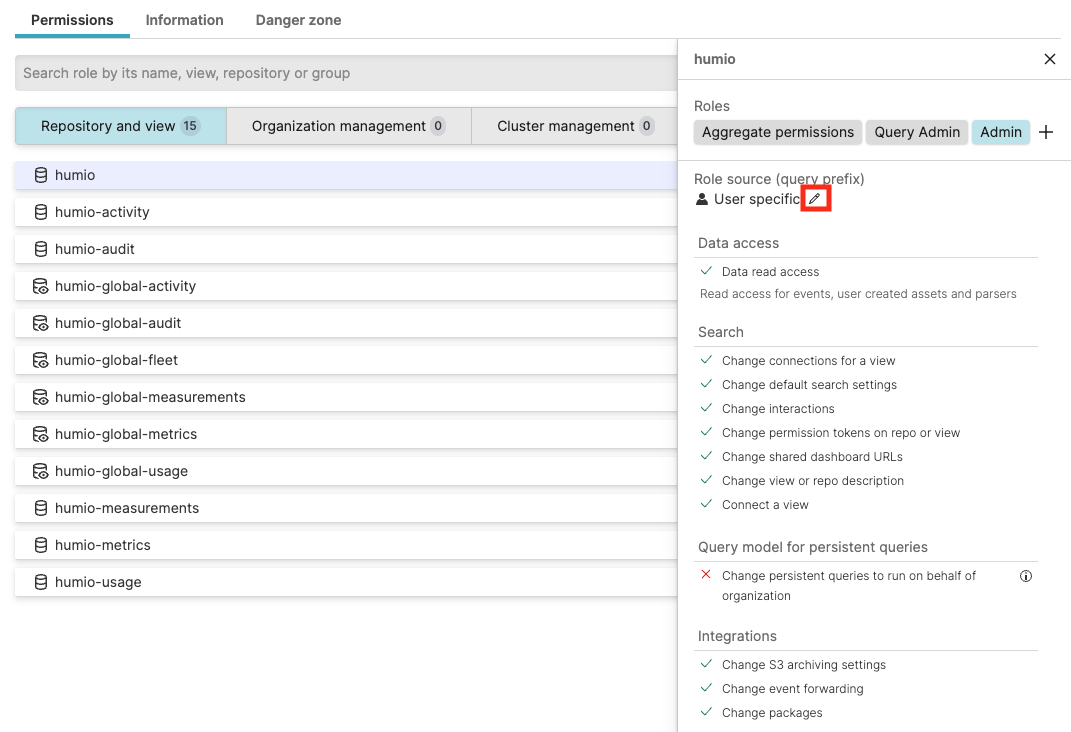Toggle the check beside Change S3 archiving settings
Viewport: 1071px width, 732px height.
[706, 664]
